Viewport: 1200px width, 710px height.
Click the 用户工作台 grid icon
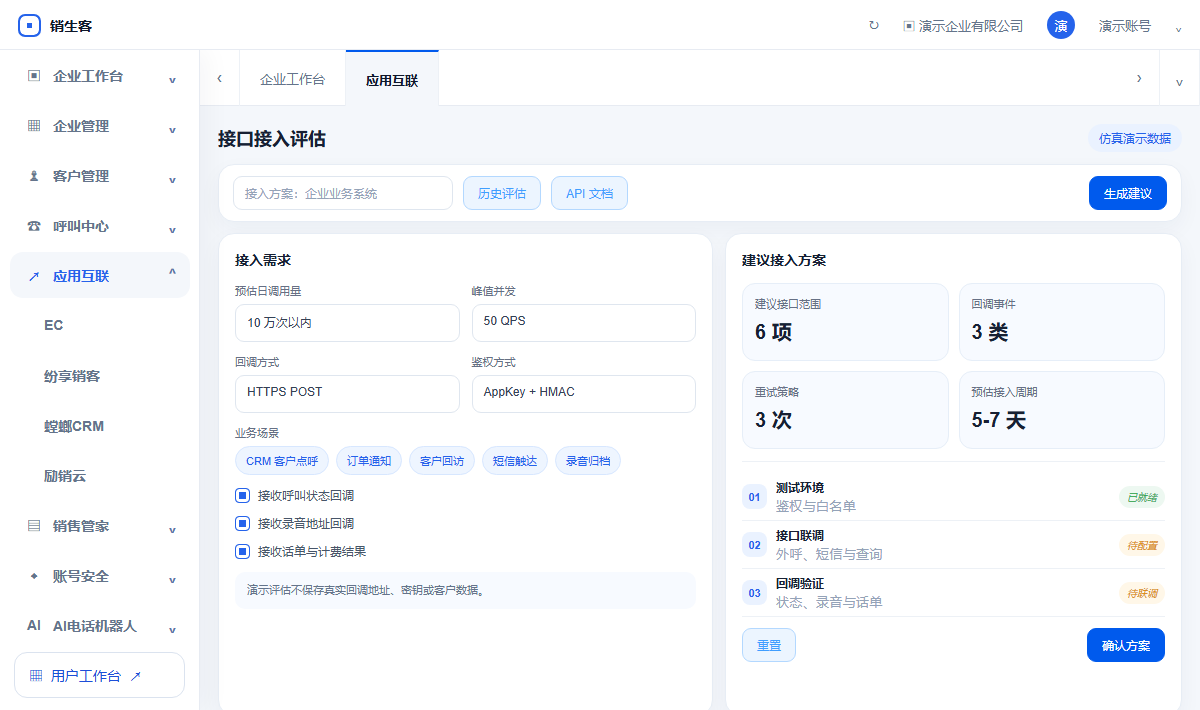click(36, 676)
